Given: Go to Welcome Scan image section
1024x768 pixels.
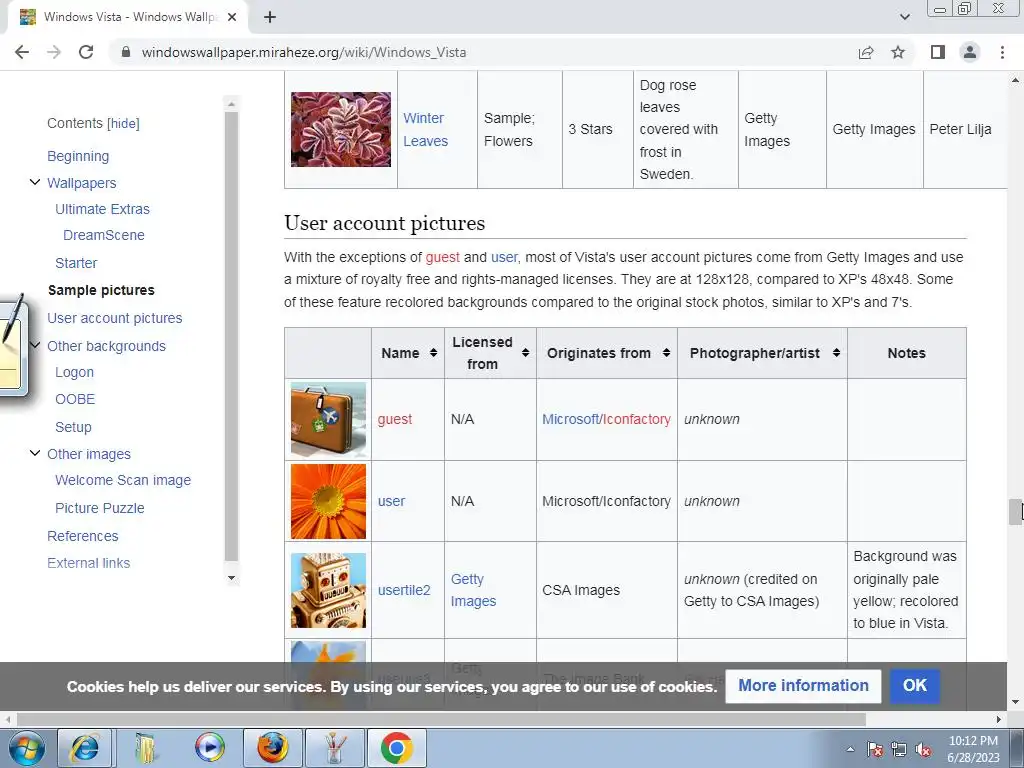Looking at the screenshot, I should pos(123,480).
